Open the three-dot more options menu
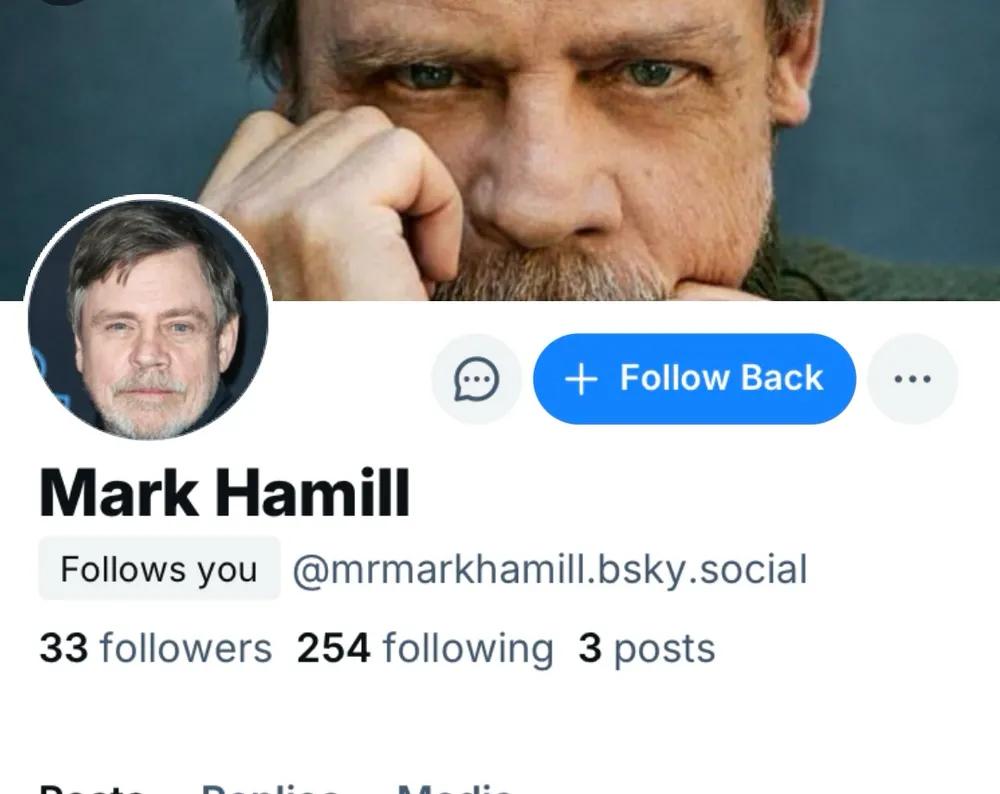The height and width of the screenshot is (794, 1000). [x=912, y=379]
